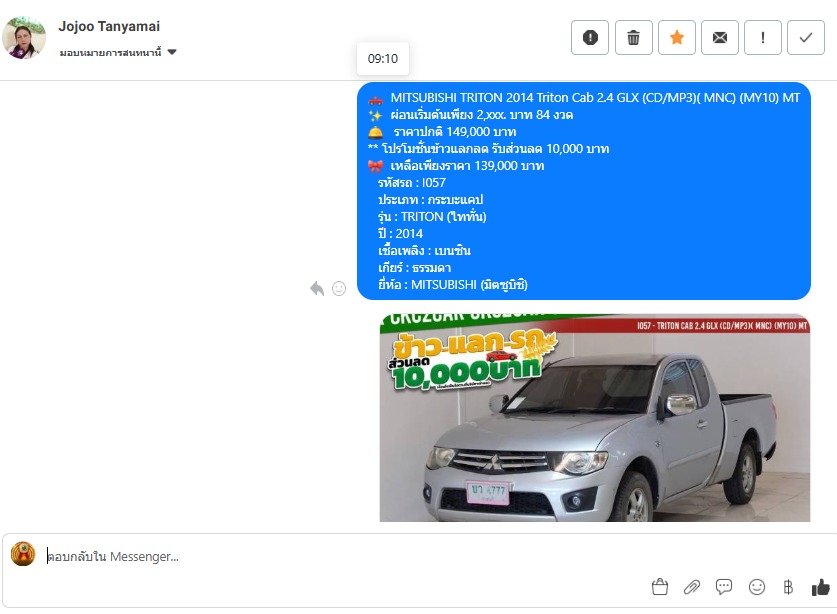Click the car code I057 line

pos(412,183)
